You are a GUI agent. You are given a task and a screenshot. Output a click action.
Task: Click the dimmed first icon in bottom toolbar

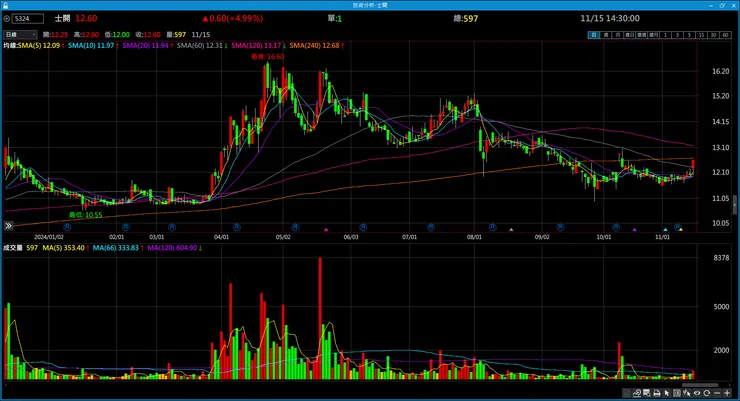tap(626, 393)
